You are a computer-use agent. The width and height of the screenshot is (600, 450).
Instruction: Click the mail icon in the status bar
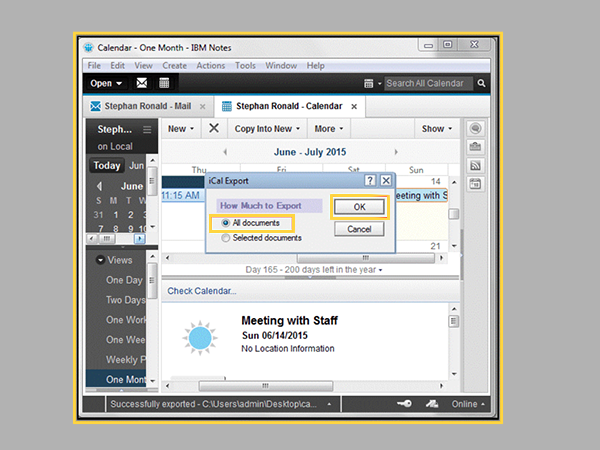click(x=432, y=404)
